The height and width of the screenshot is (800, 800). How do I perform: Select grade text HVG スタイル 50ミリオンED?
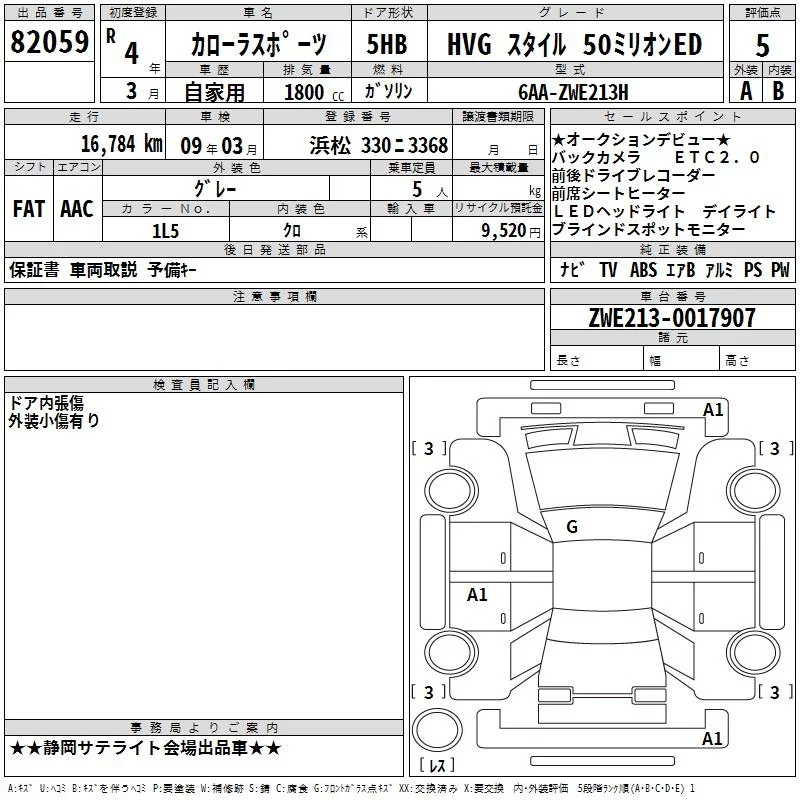(x=574, y=44)
